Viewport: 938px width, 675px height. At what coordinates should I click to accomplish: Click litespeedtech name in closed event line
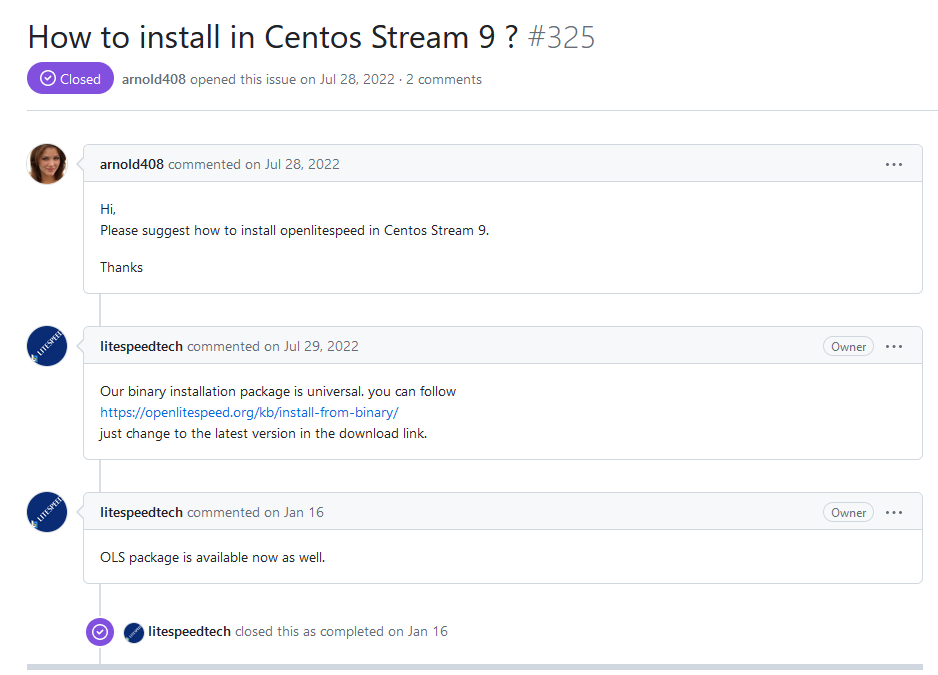tap(189, 632)
